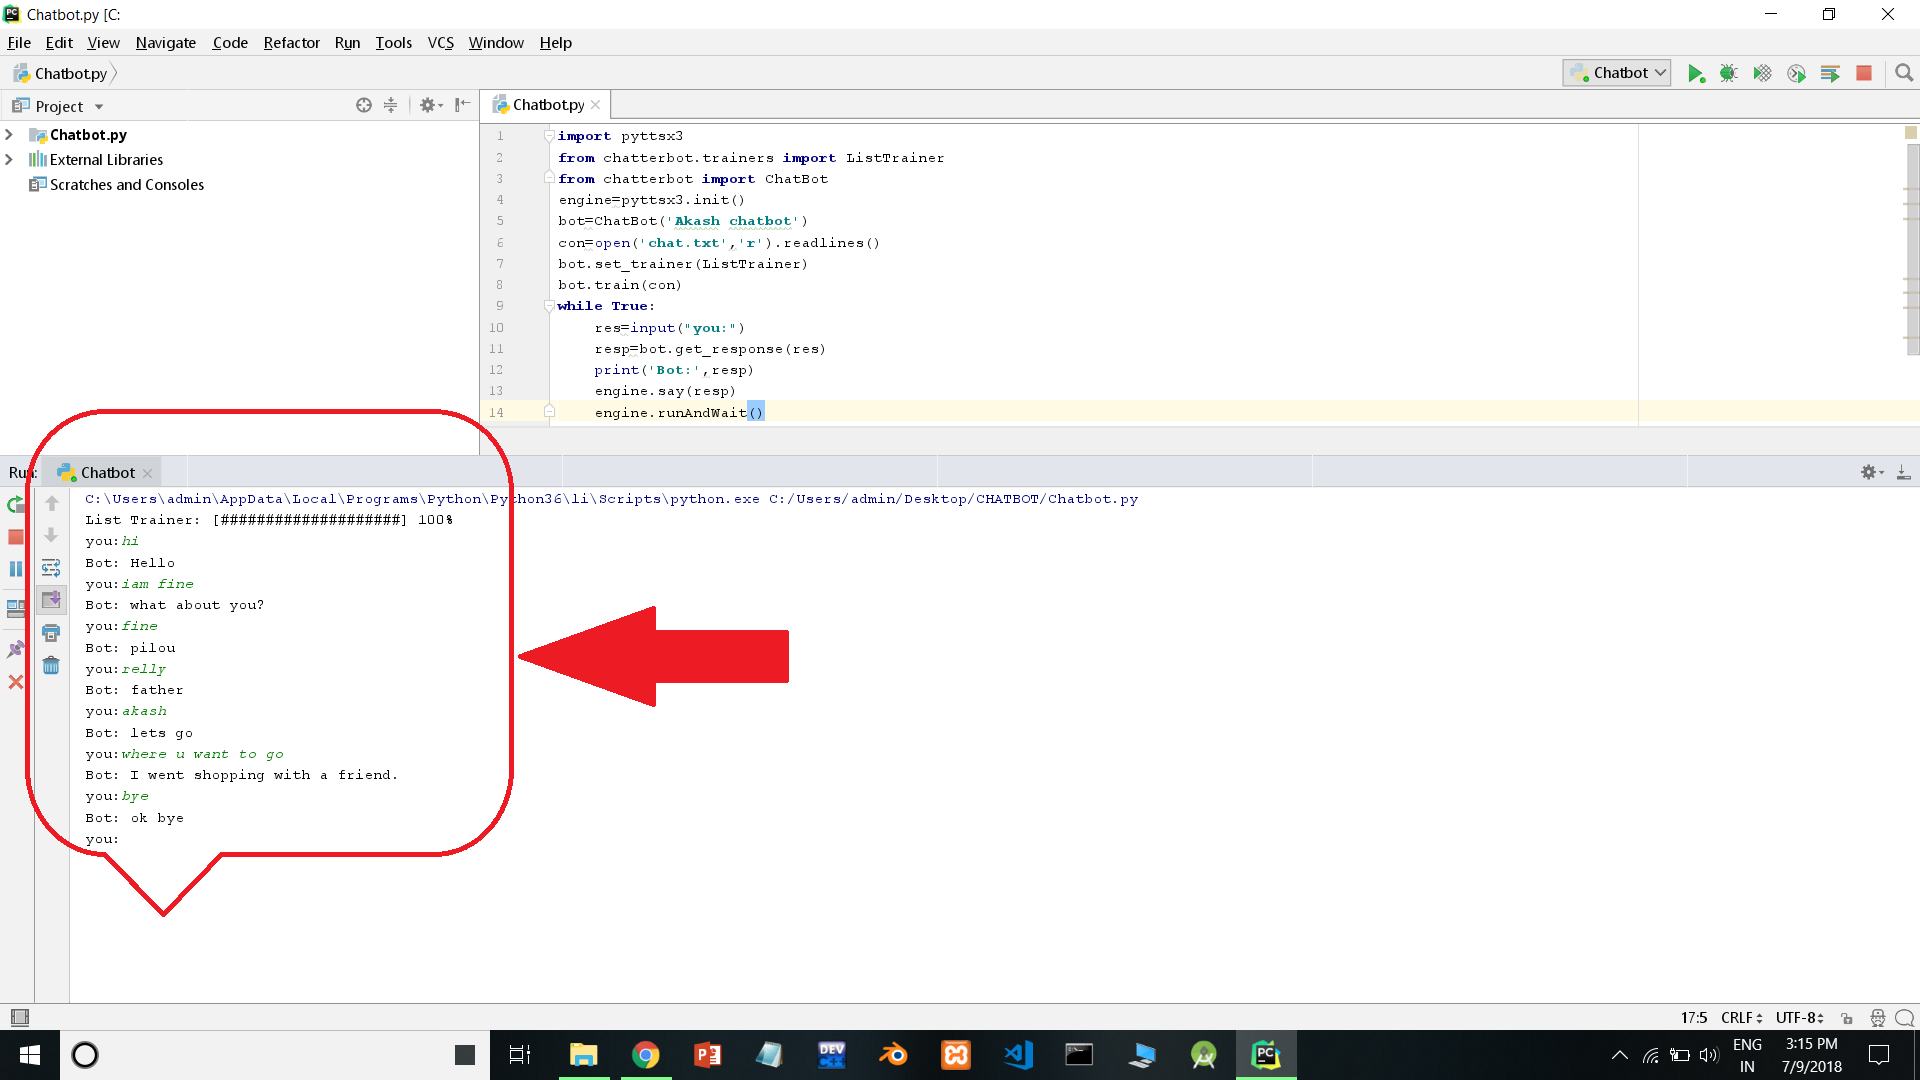Print the console output using the printer icon

[51, 633]
